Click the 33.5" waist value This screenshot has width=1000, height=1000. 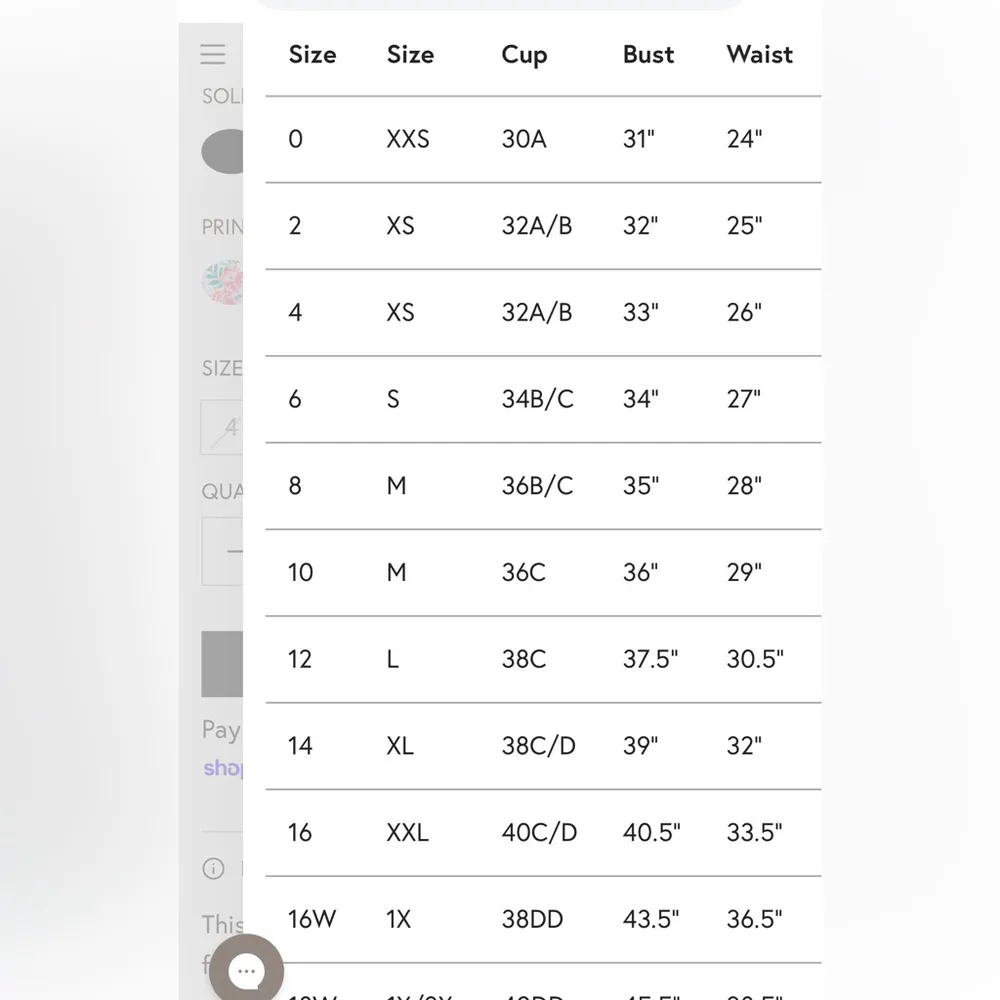754,832
